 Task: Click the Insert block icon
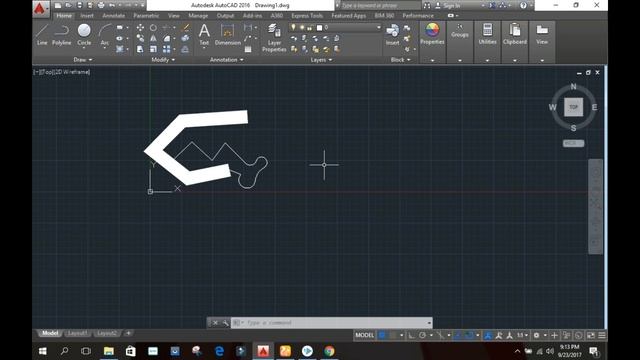coord(392,34)
